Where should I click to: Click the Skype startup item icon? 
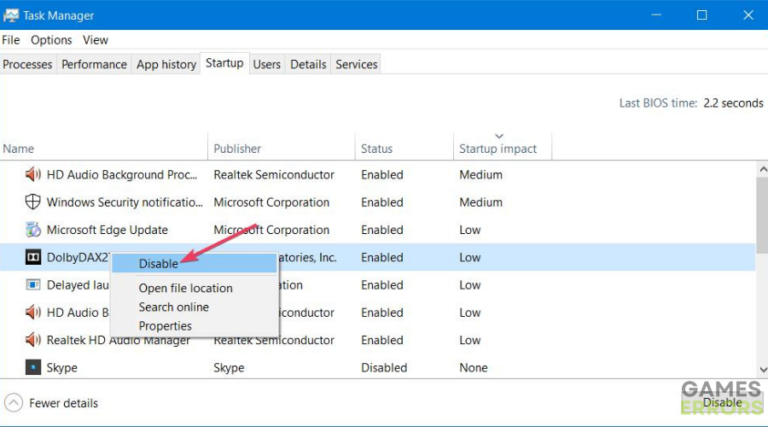(32, 368)
